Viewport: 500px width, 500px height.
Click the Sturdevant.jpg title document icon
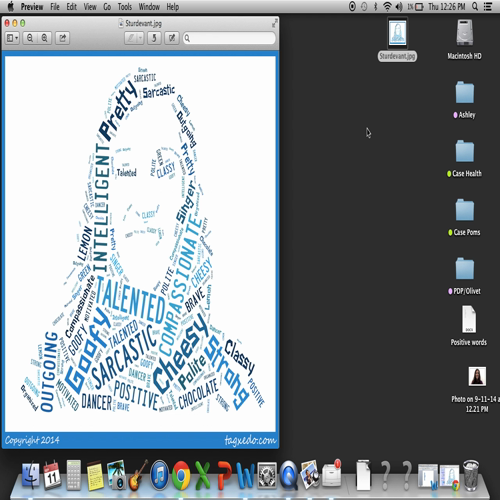pyautogui.click(x=121, y=23)
